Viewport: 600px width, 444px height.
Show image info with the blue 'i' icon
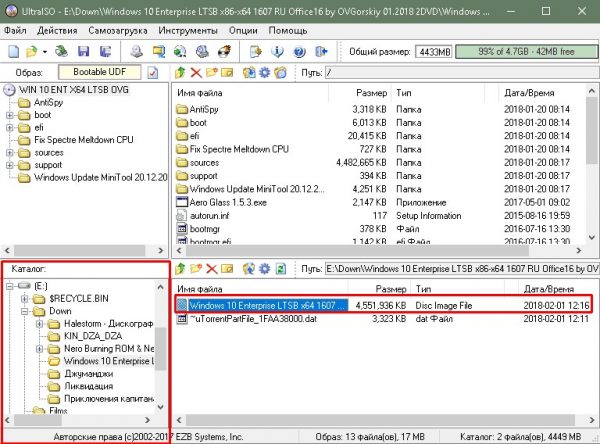click(x=277, y=51)
